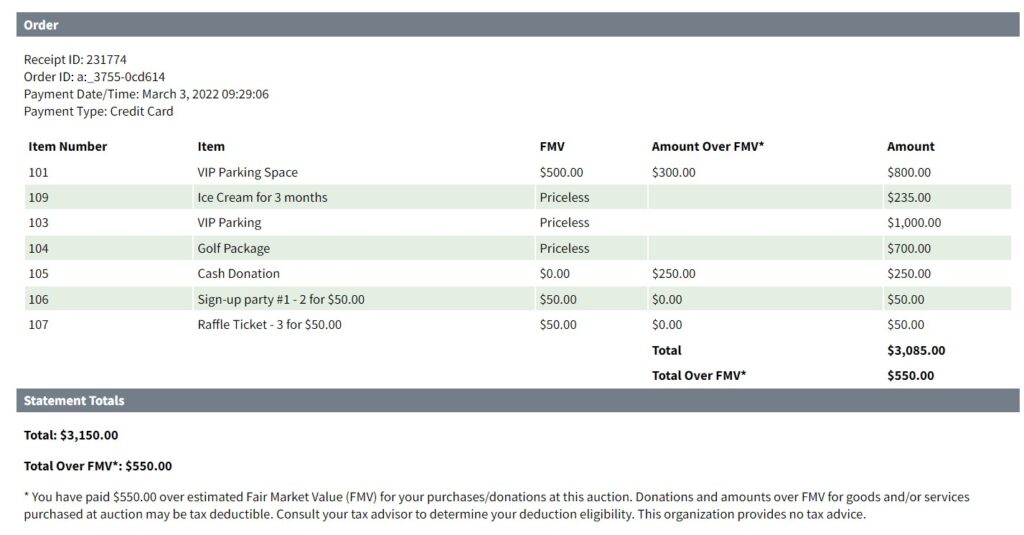Click the Item Number column header
The height and width of the screenshot is (535, 1024).
pos(67,147)
